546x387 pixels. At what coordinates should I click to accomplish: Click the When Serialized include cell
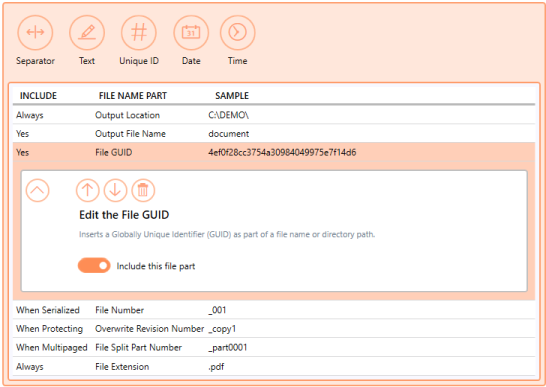(x=48, y=310)
